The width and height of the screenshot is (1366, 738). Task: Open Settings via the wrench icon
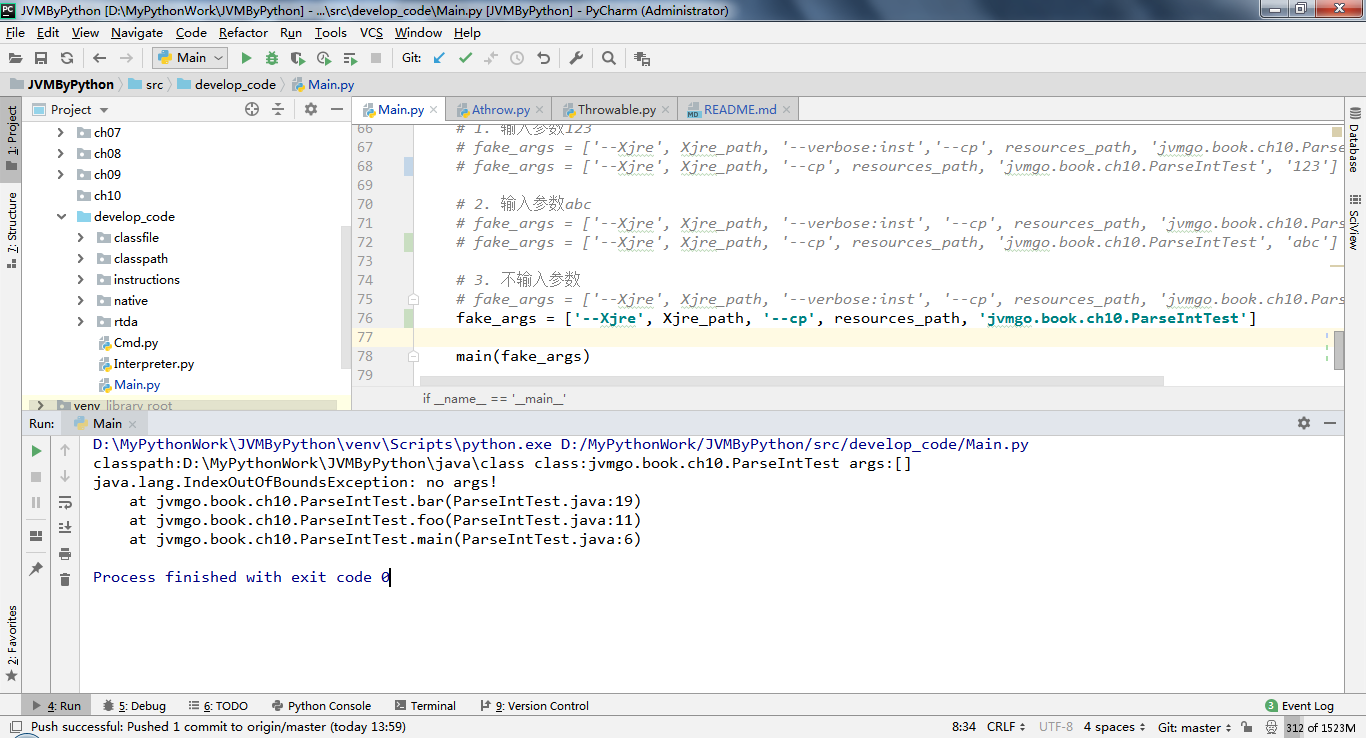(x=576, y=58)
